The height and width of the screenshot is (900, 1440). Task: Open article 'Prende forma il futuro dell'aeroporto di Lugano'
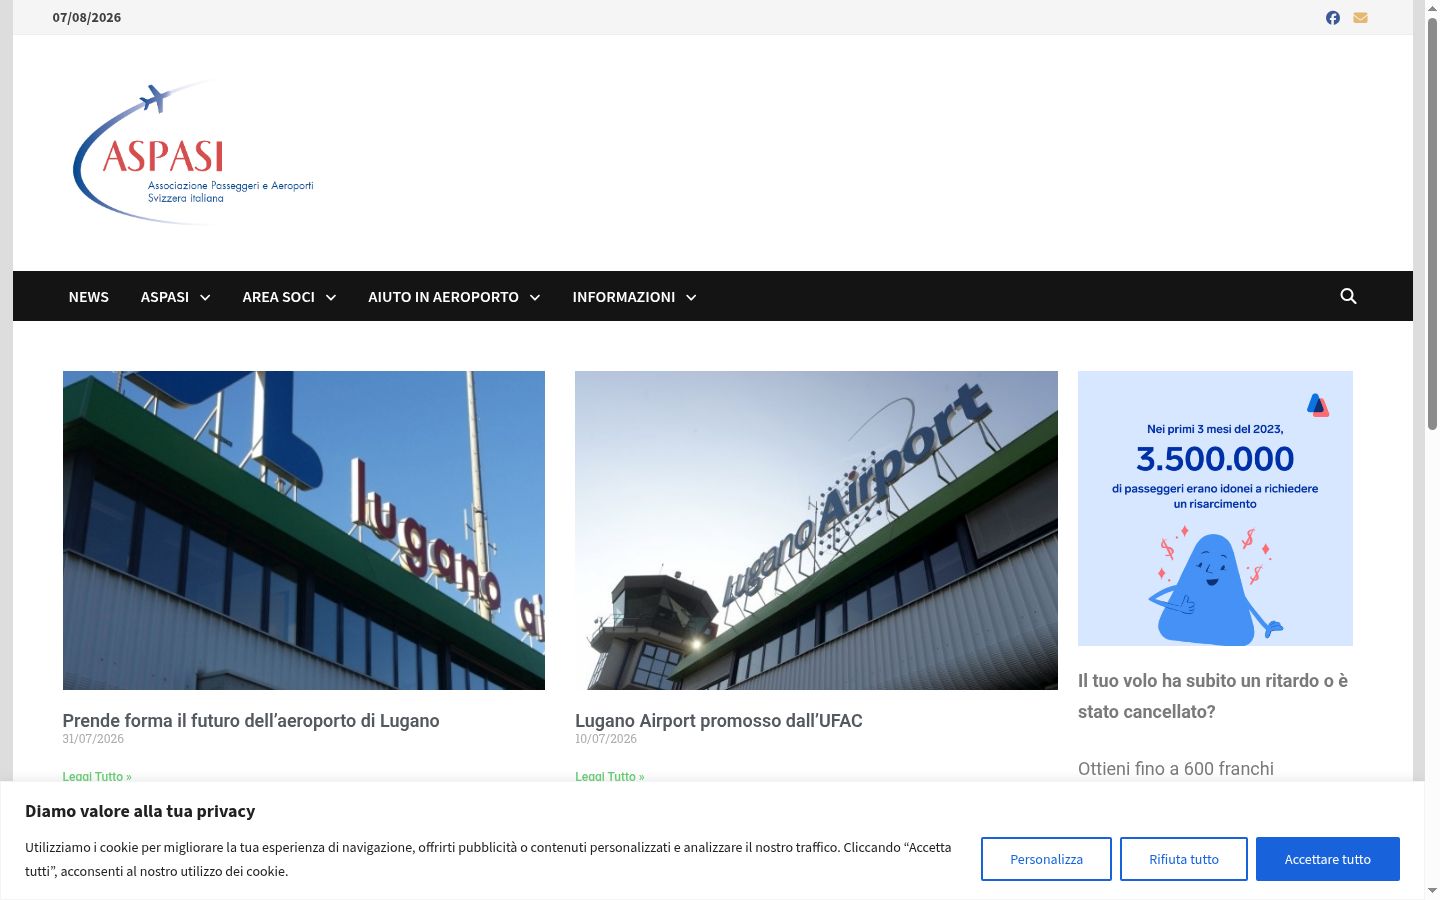(251, 721)
